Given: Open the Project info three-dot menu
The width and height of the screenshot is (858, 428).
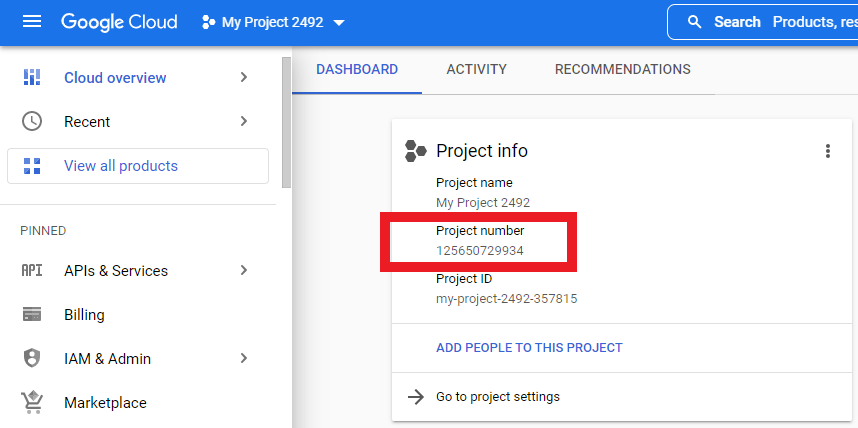Looking at the screenshot, I should coord(827,151).
